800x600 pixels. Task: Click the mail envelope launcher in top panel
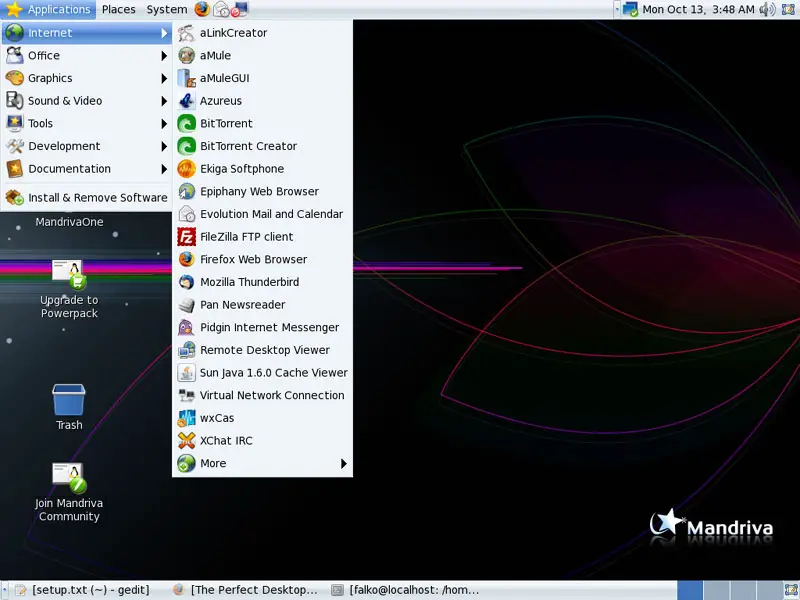pos(221,9)
